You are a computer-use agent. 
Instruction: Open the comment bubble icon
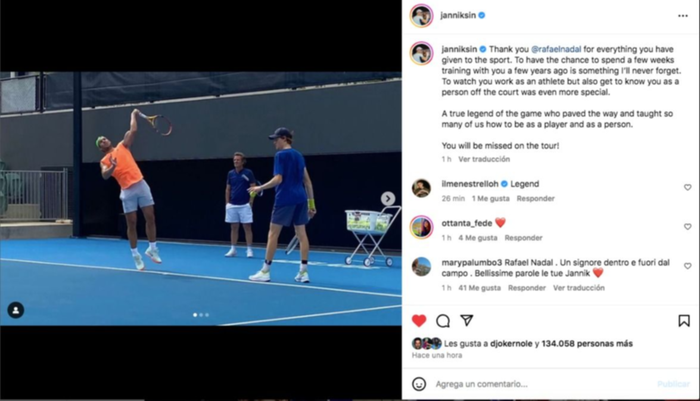coord(443,321)
